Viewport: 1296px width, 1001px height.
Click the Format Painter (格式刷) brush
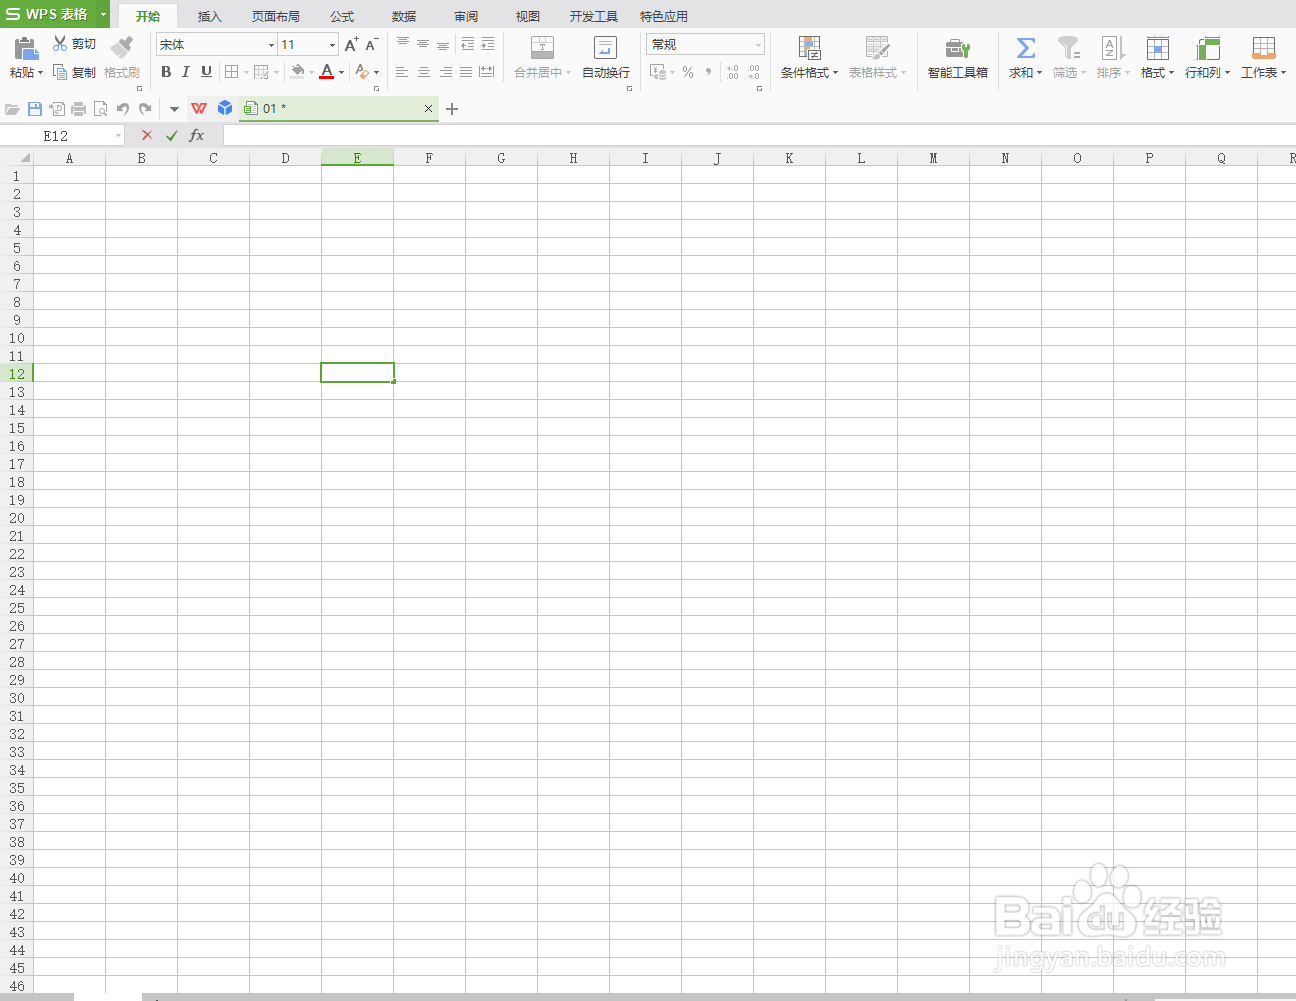(122, 48)
